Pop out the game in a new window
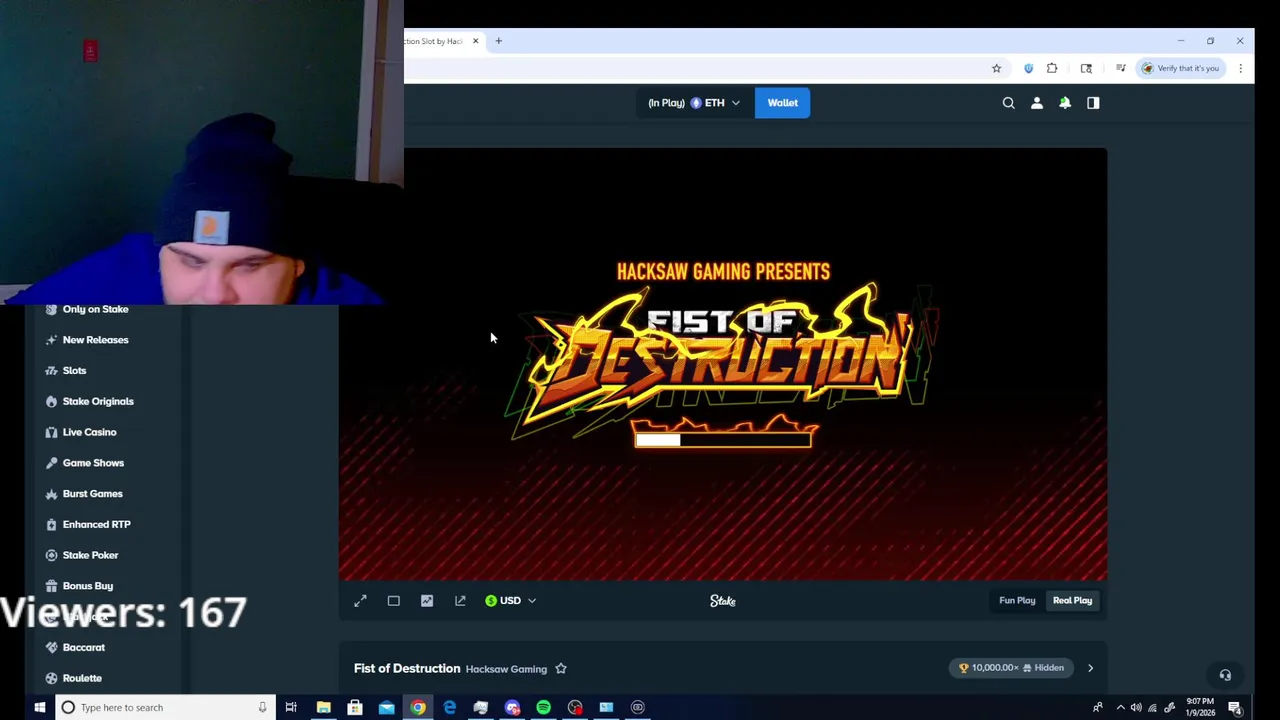Image resolution: width=1280 pixels, height=720 pixels. 460,601
